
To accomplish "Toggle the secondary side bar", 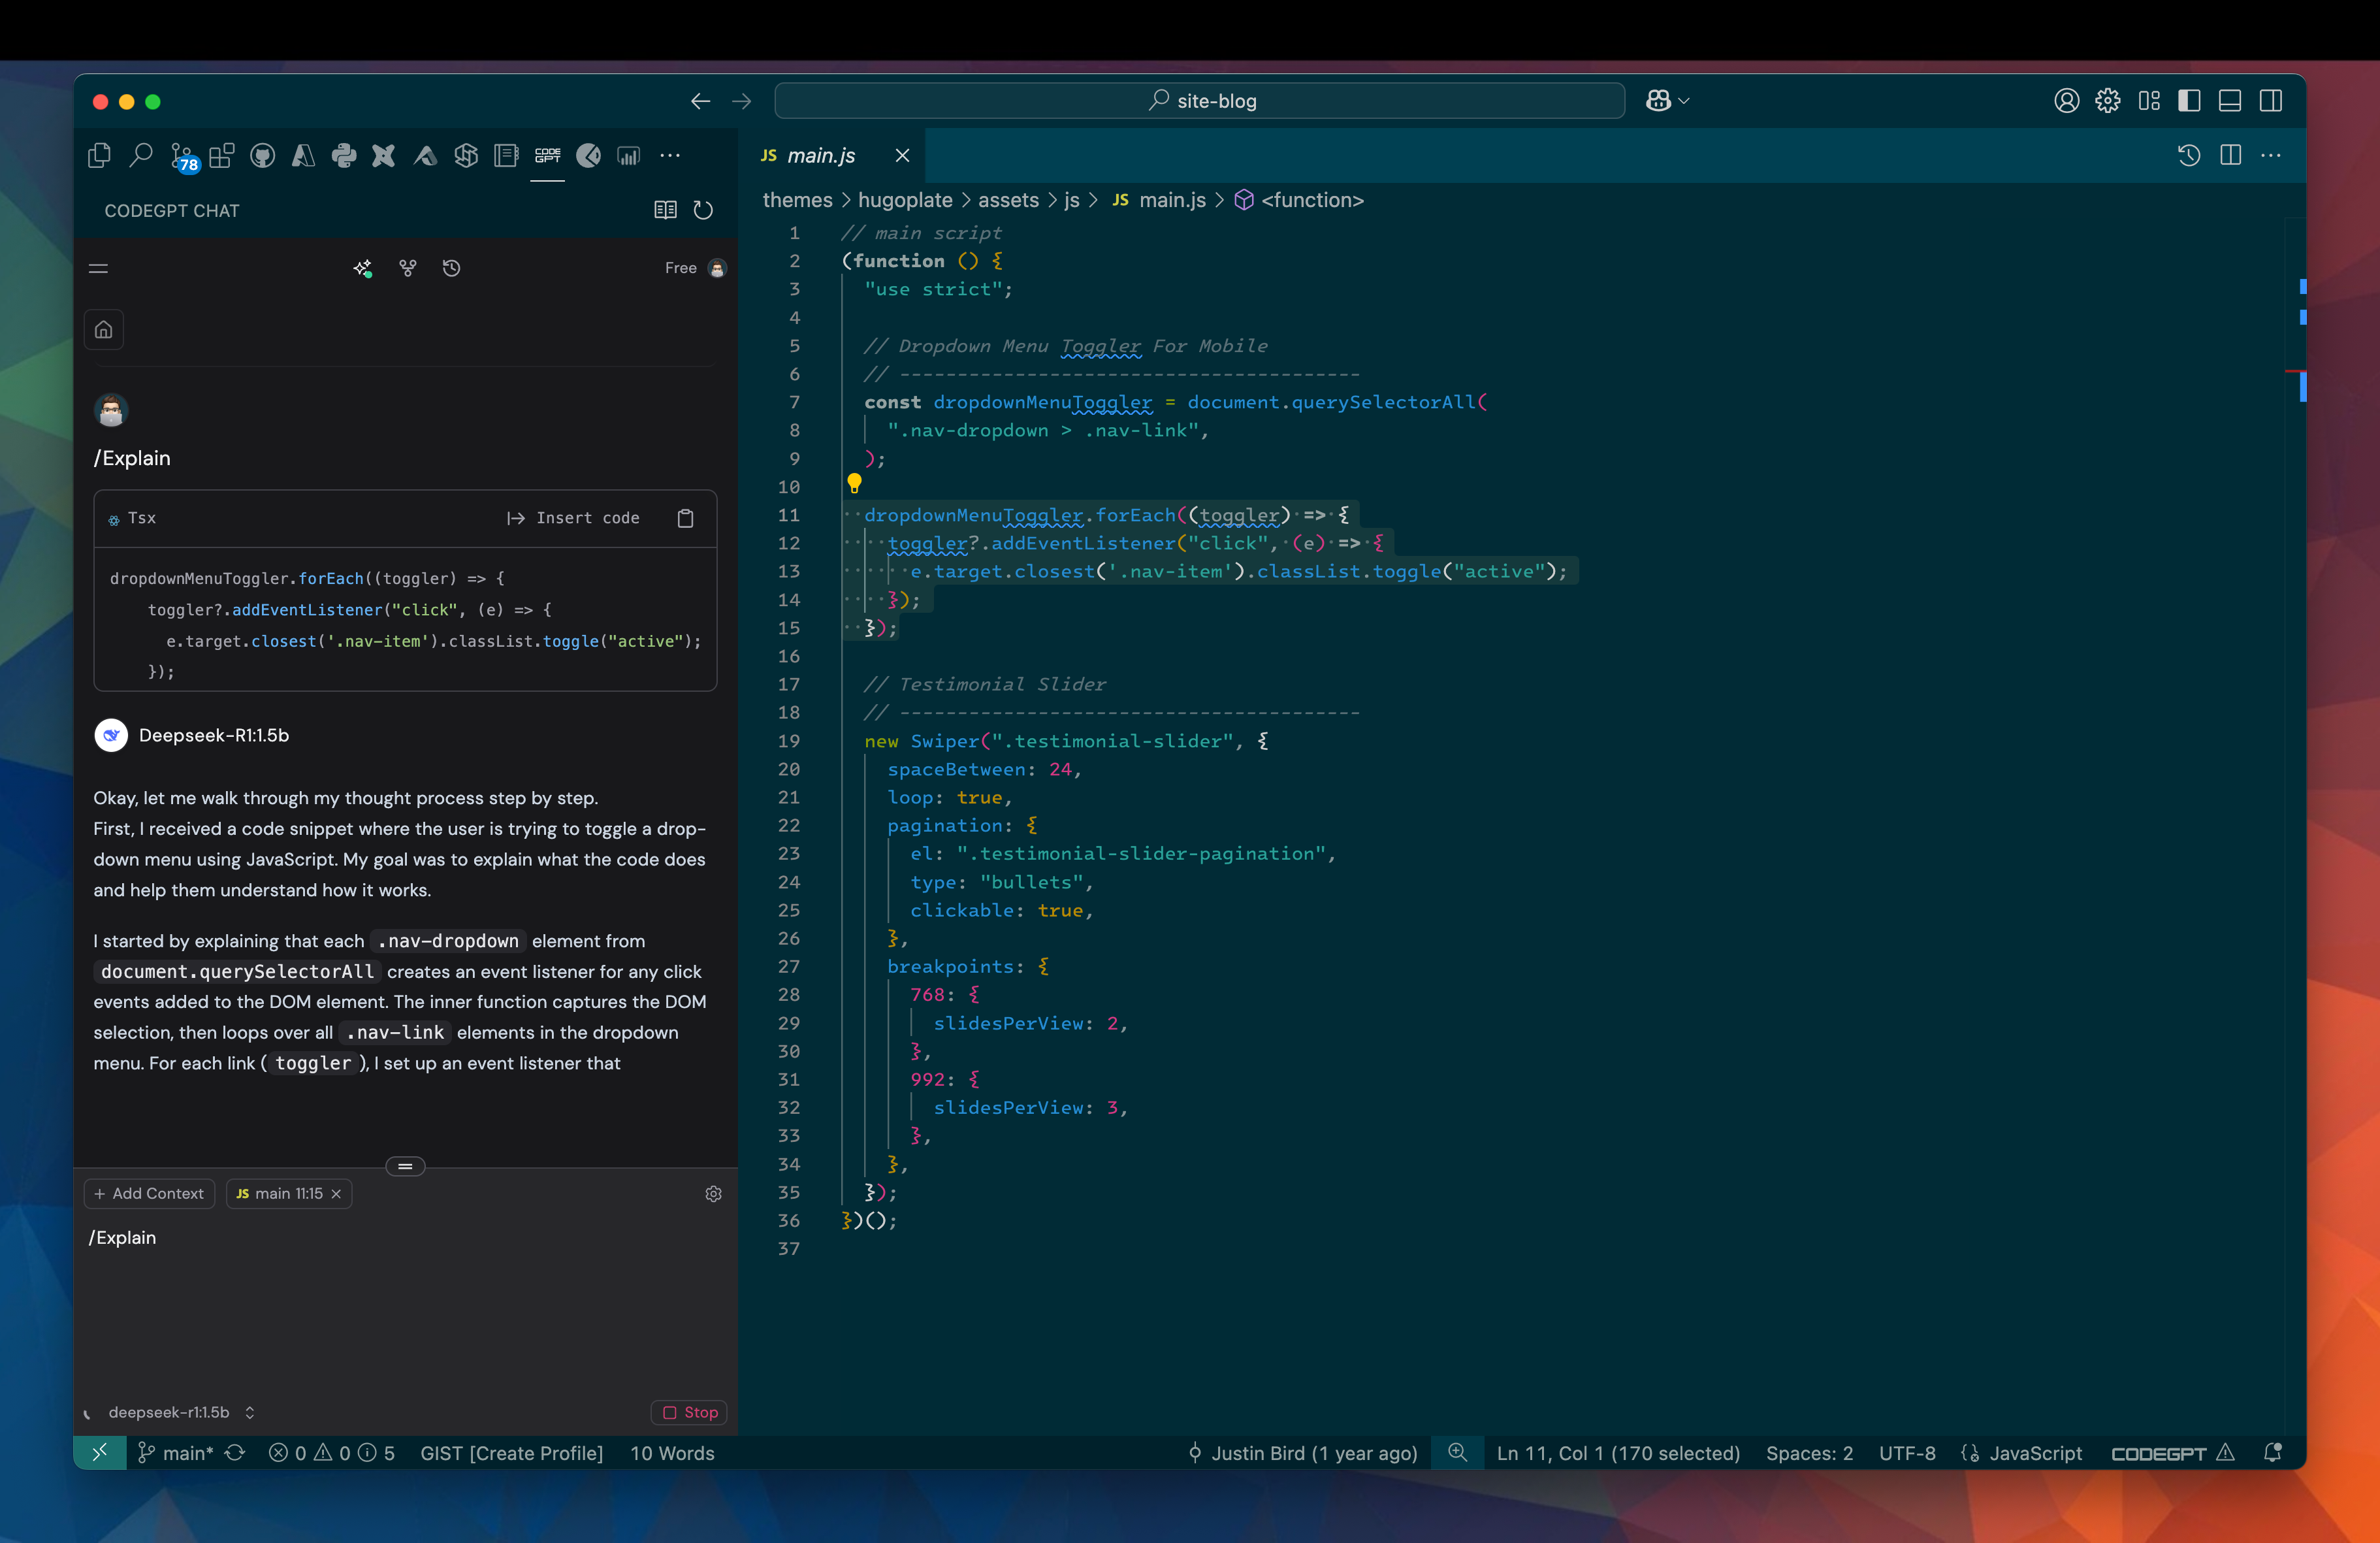I will [x=2271, y=101].
